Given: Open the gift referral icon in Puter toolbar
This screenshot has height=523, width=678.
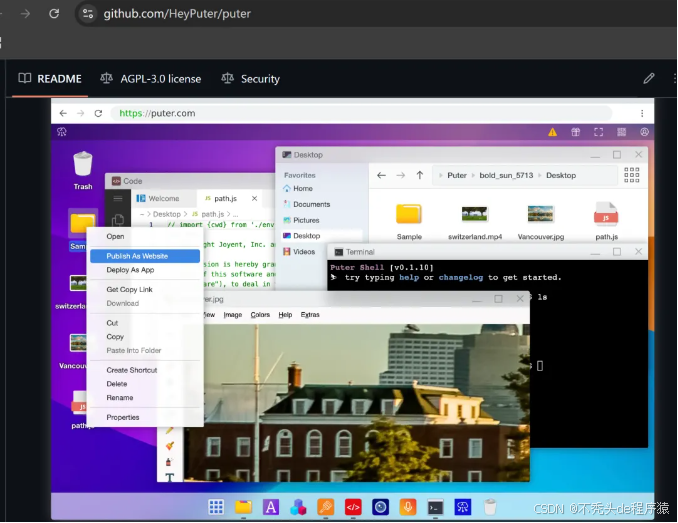Looking at the screenshot, I should click(x=576, y=132).
